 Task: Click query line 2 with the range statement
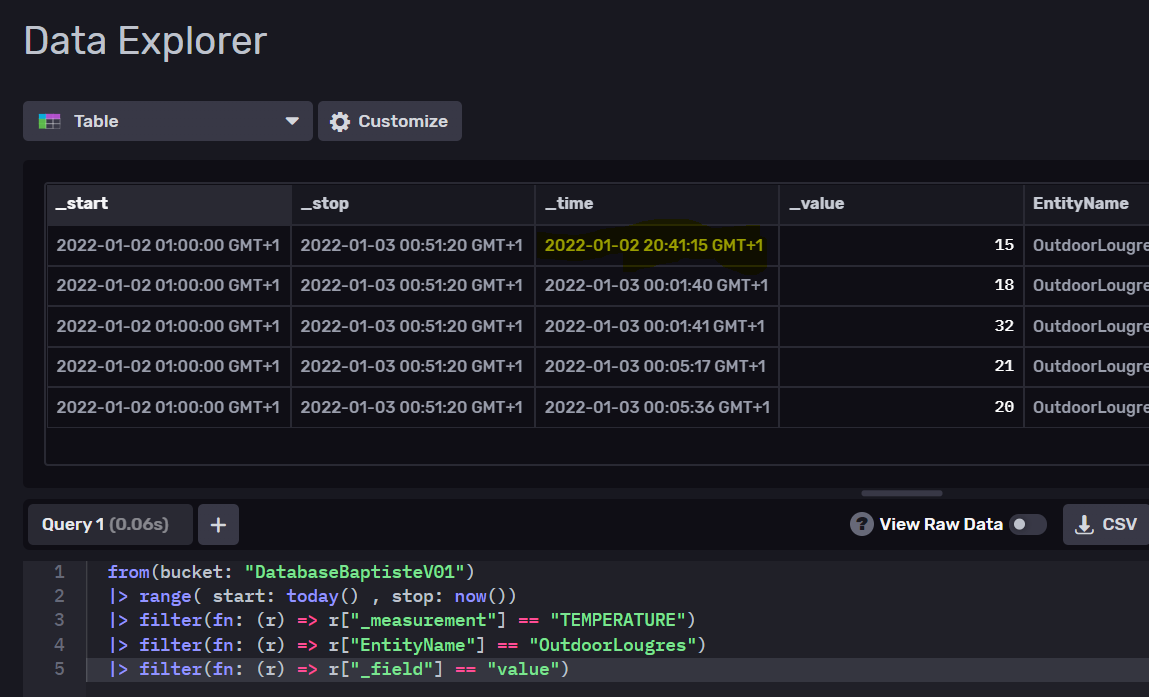[312, 596]
